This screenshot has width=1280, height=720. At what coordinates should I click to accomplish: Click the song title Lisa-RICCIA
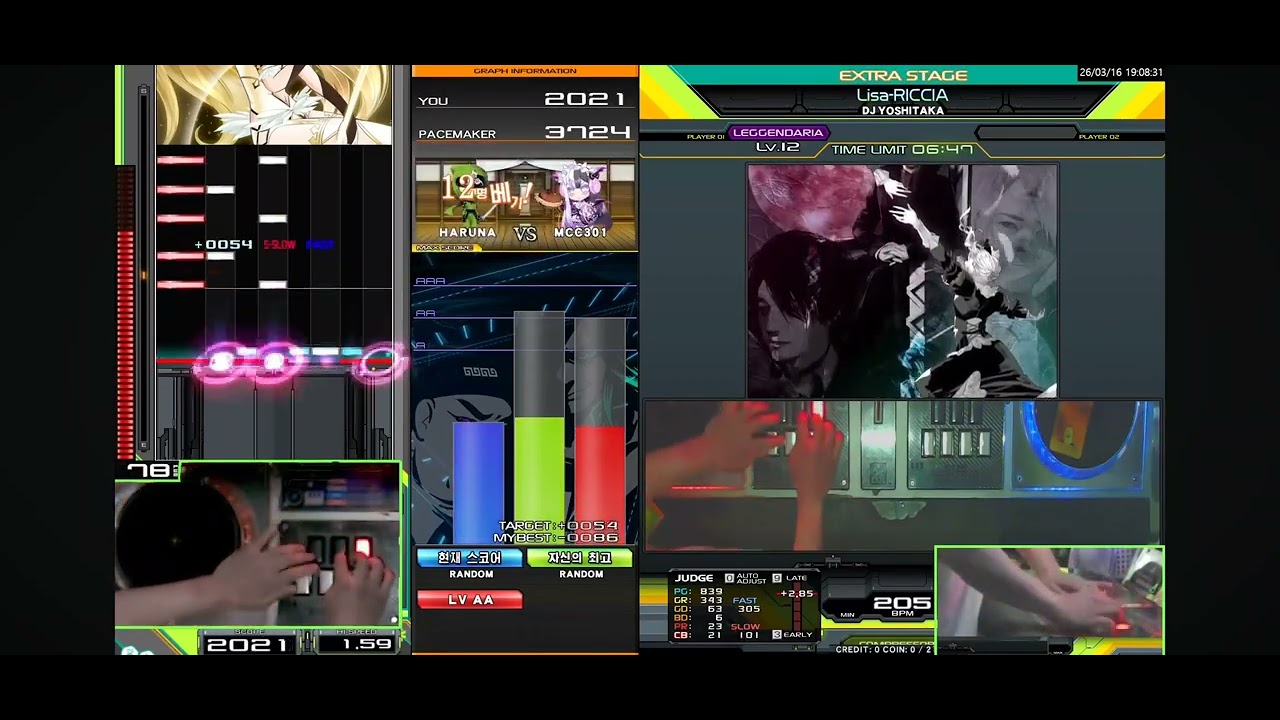click(902, 95)
